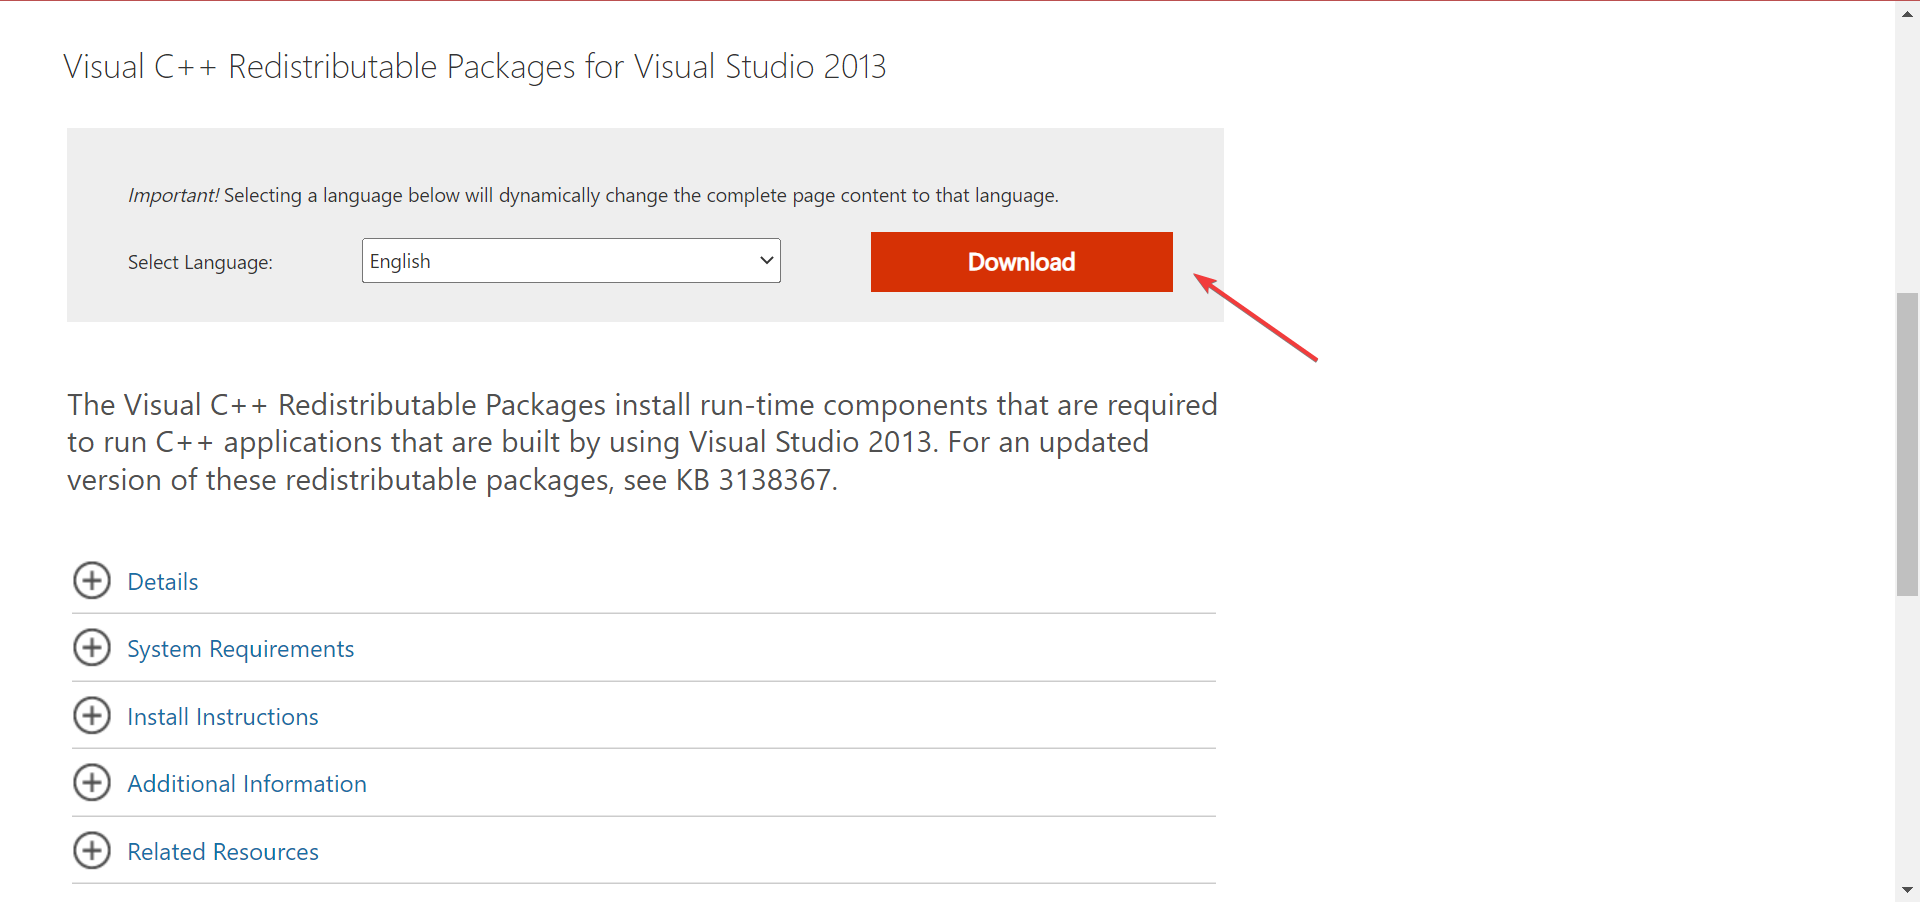Click the vertical scrollbar thumb
Viewport: 1920px width, 902px height.
(x=1907, y=444)
